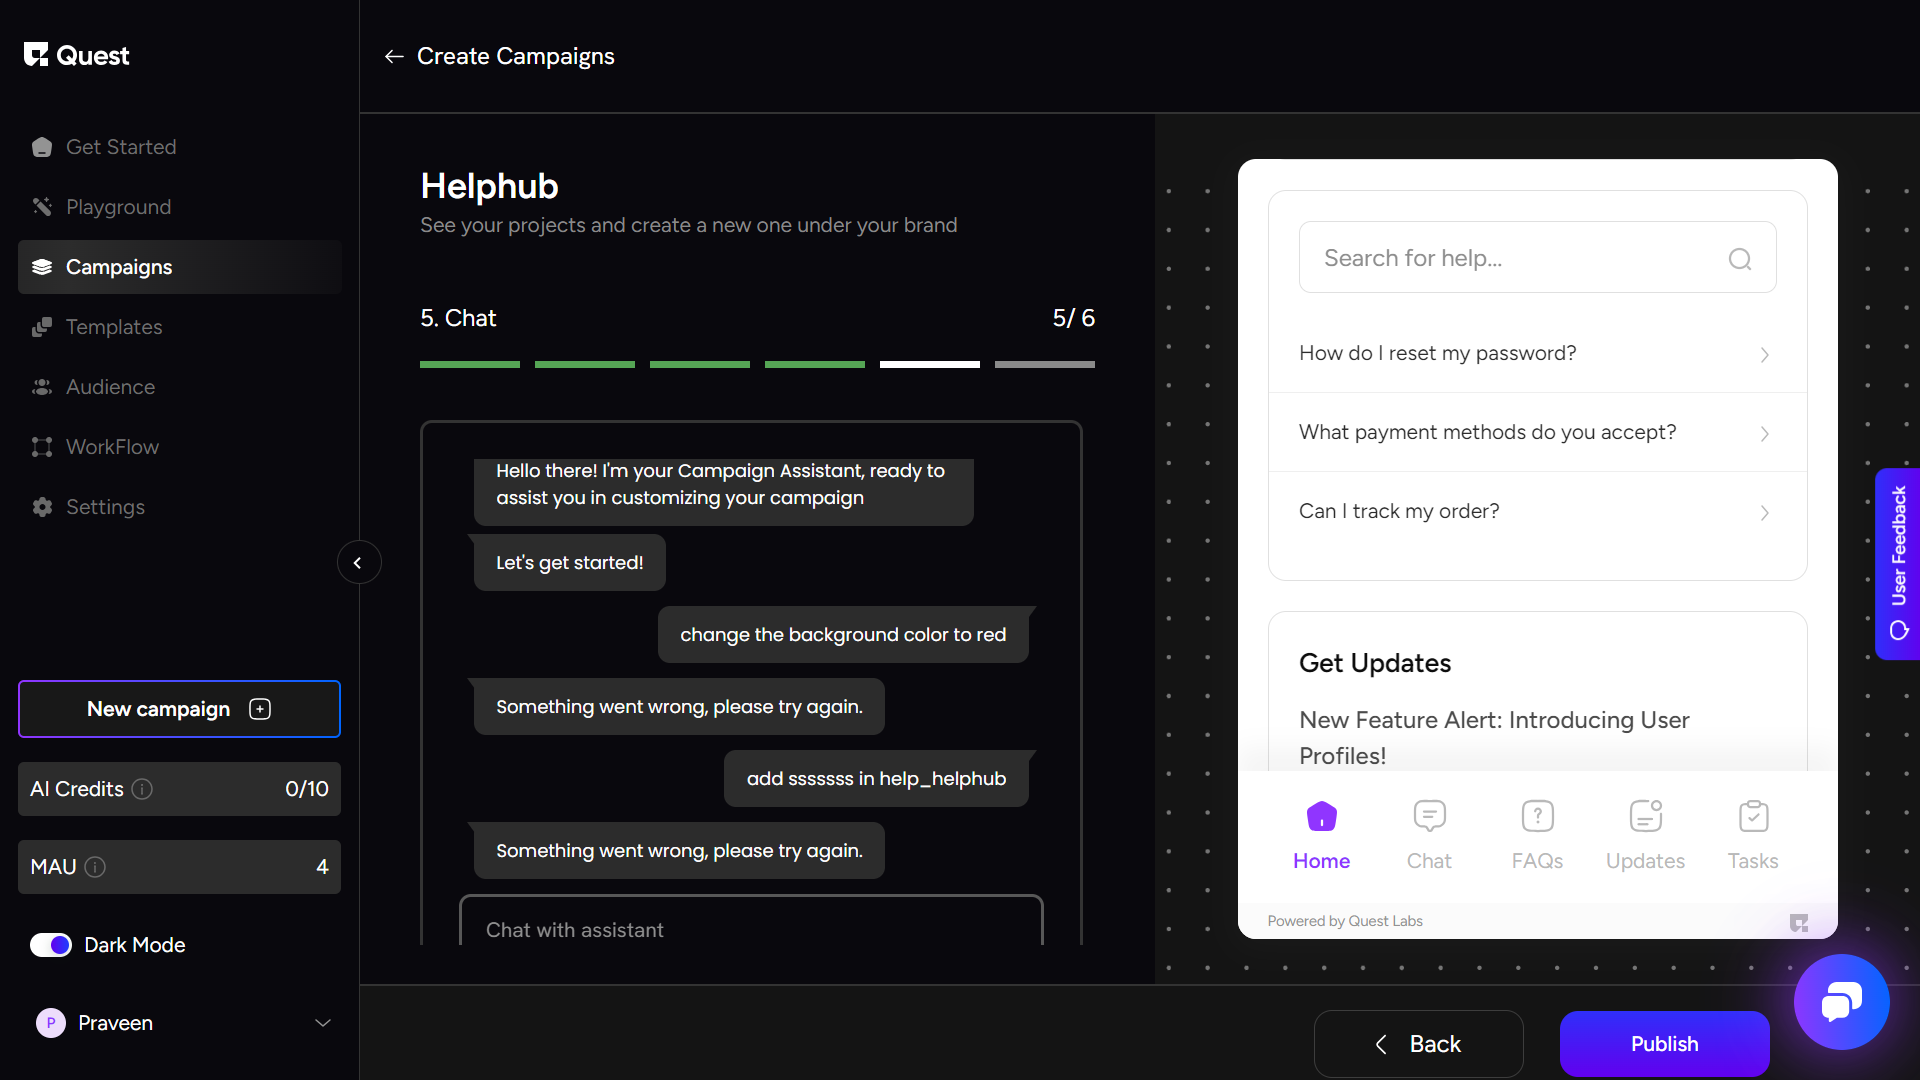
Task: Click the 'Chat with assistant' input field
Action: [750, 929]
